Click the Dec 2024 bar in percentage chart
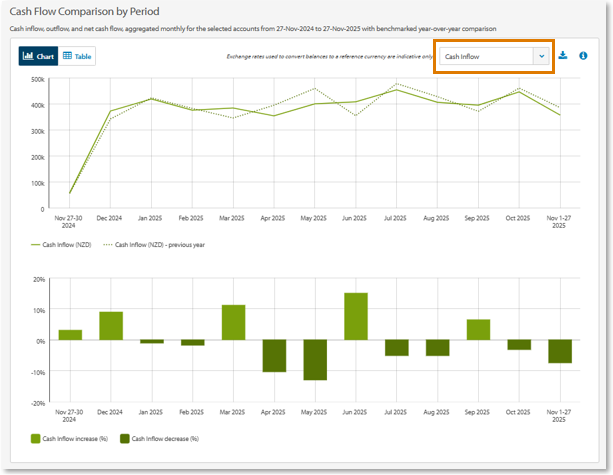This screenshot has height=475, width=613. (111, 326)
